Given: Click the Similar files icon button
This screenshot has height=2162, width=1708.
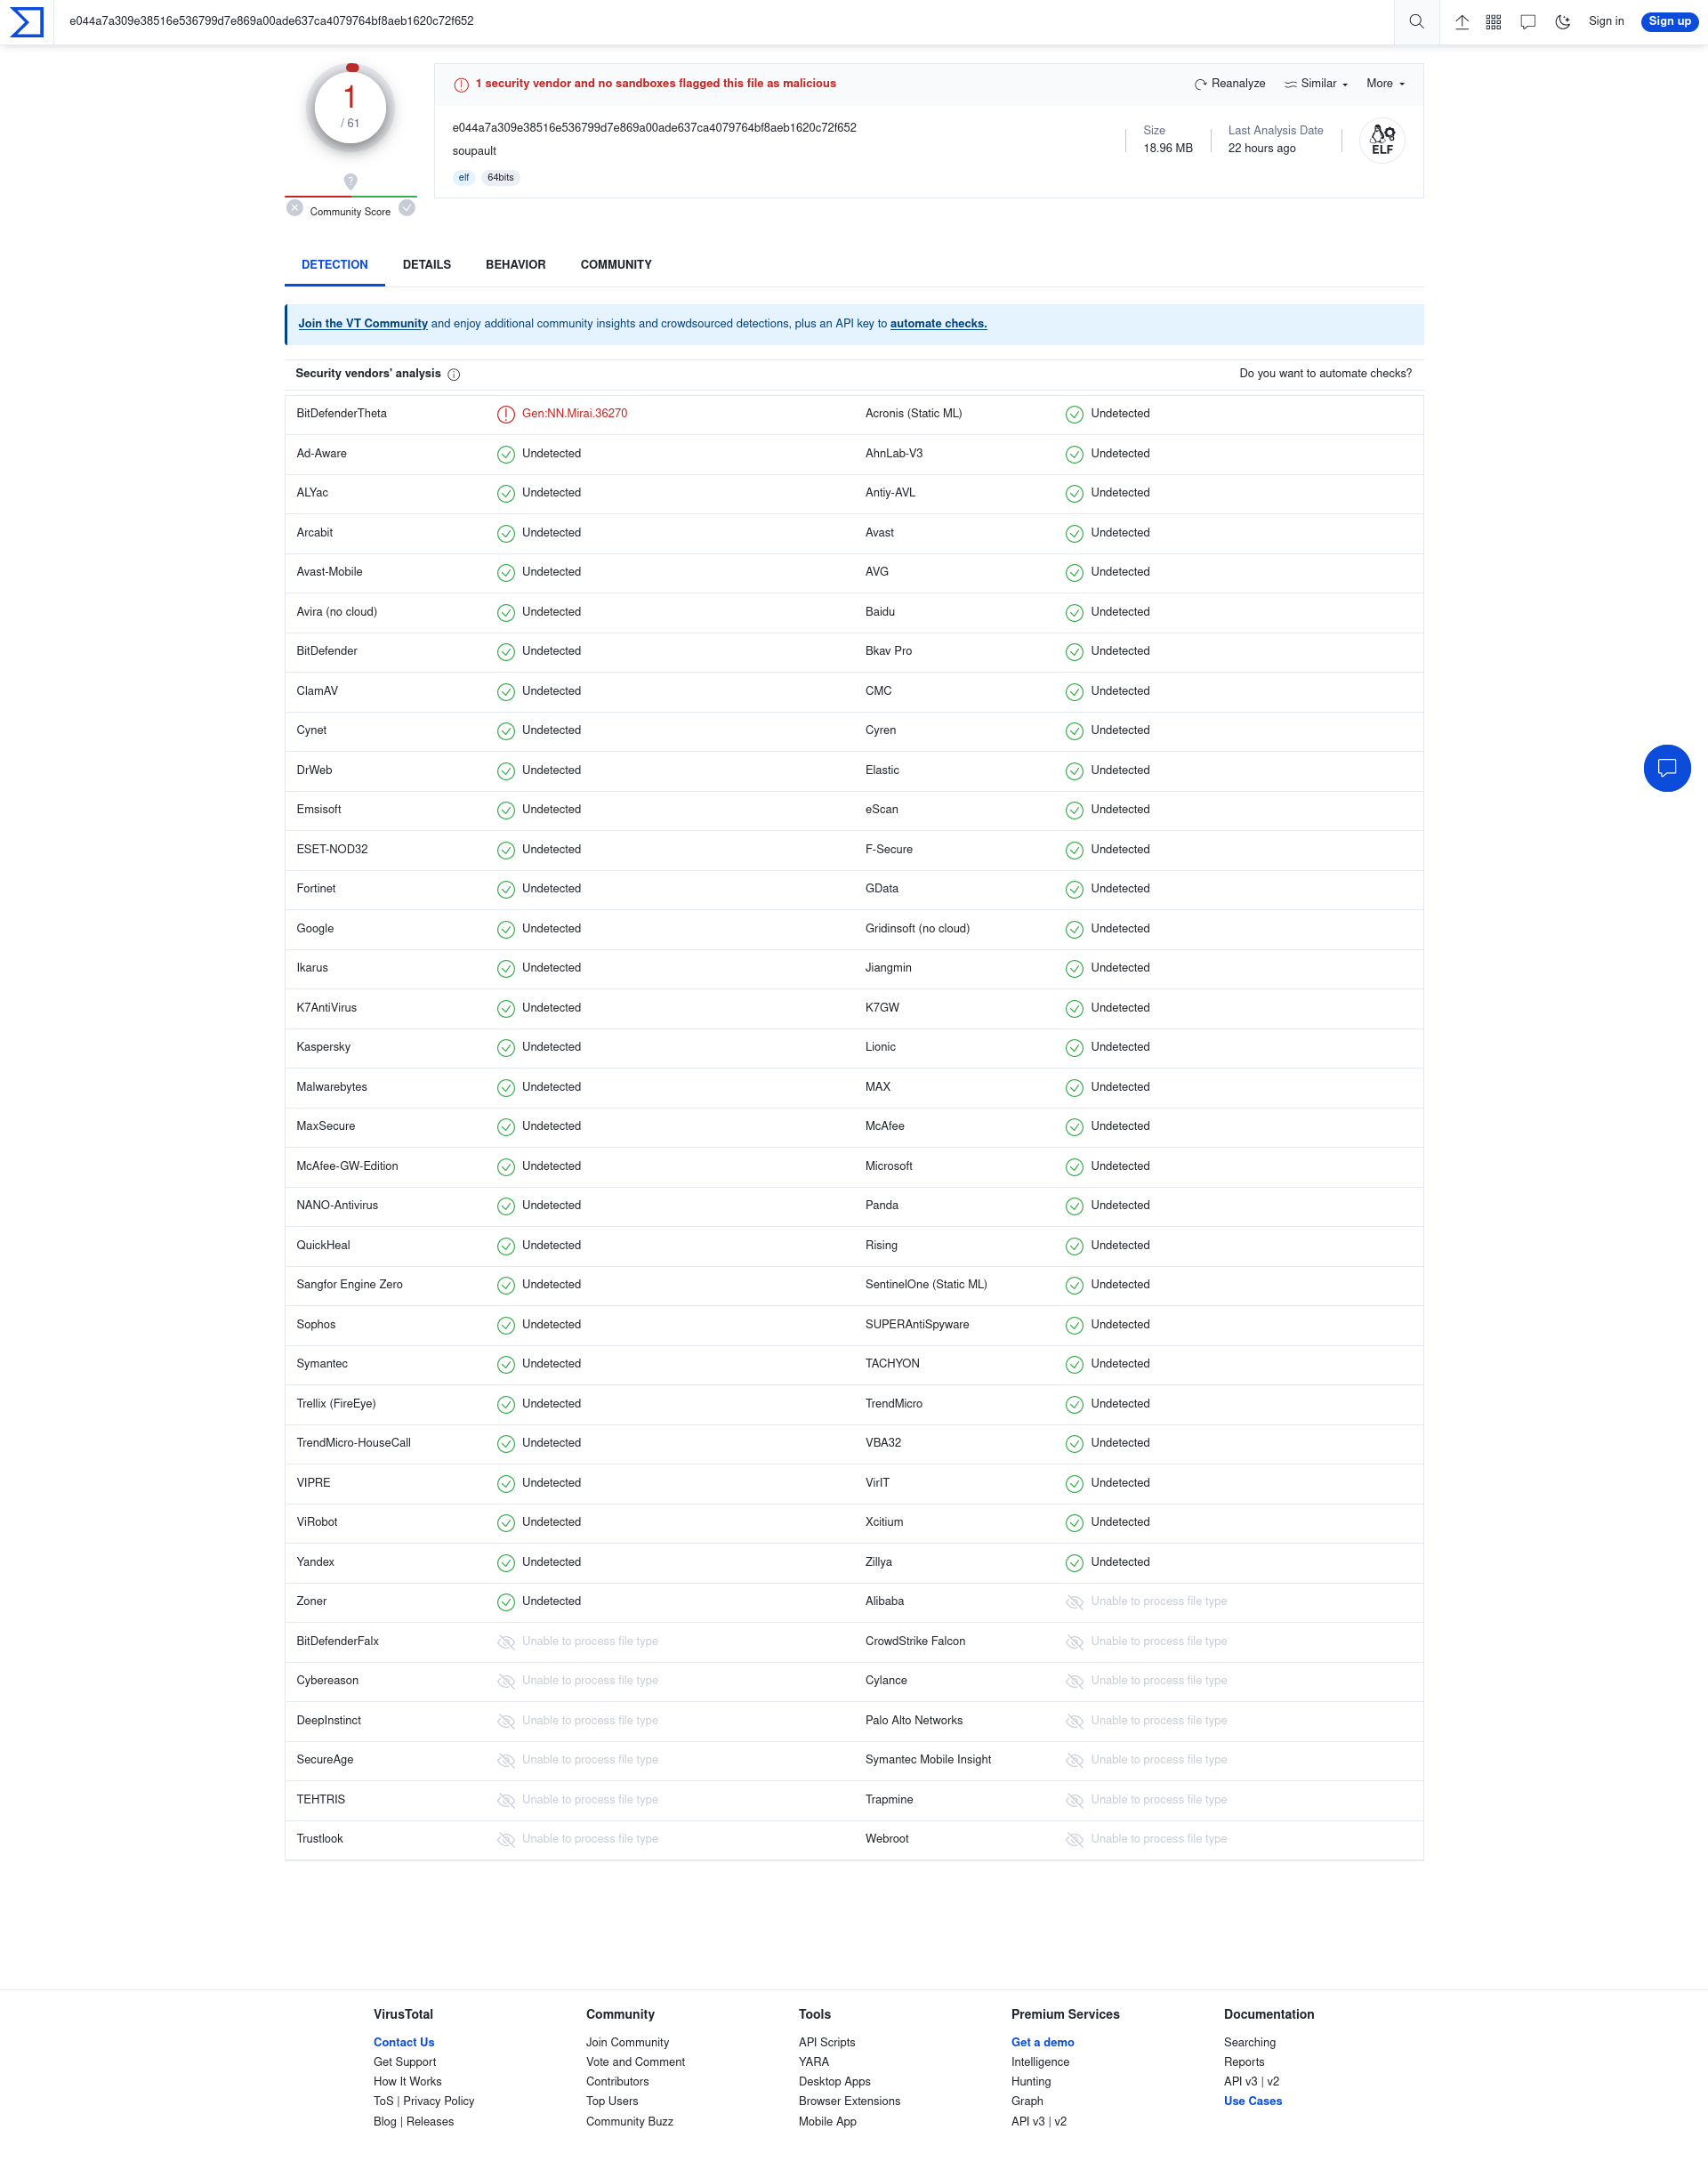Looking at the screenshot, I should click(1290, 83).
